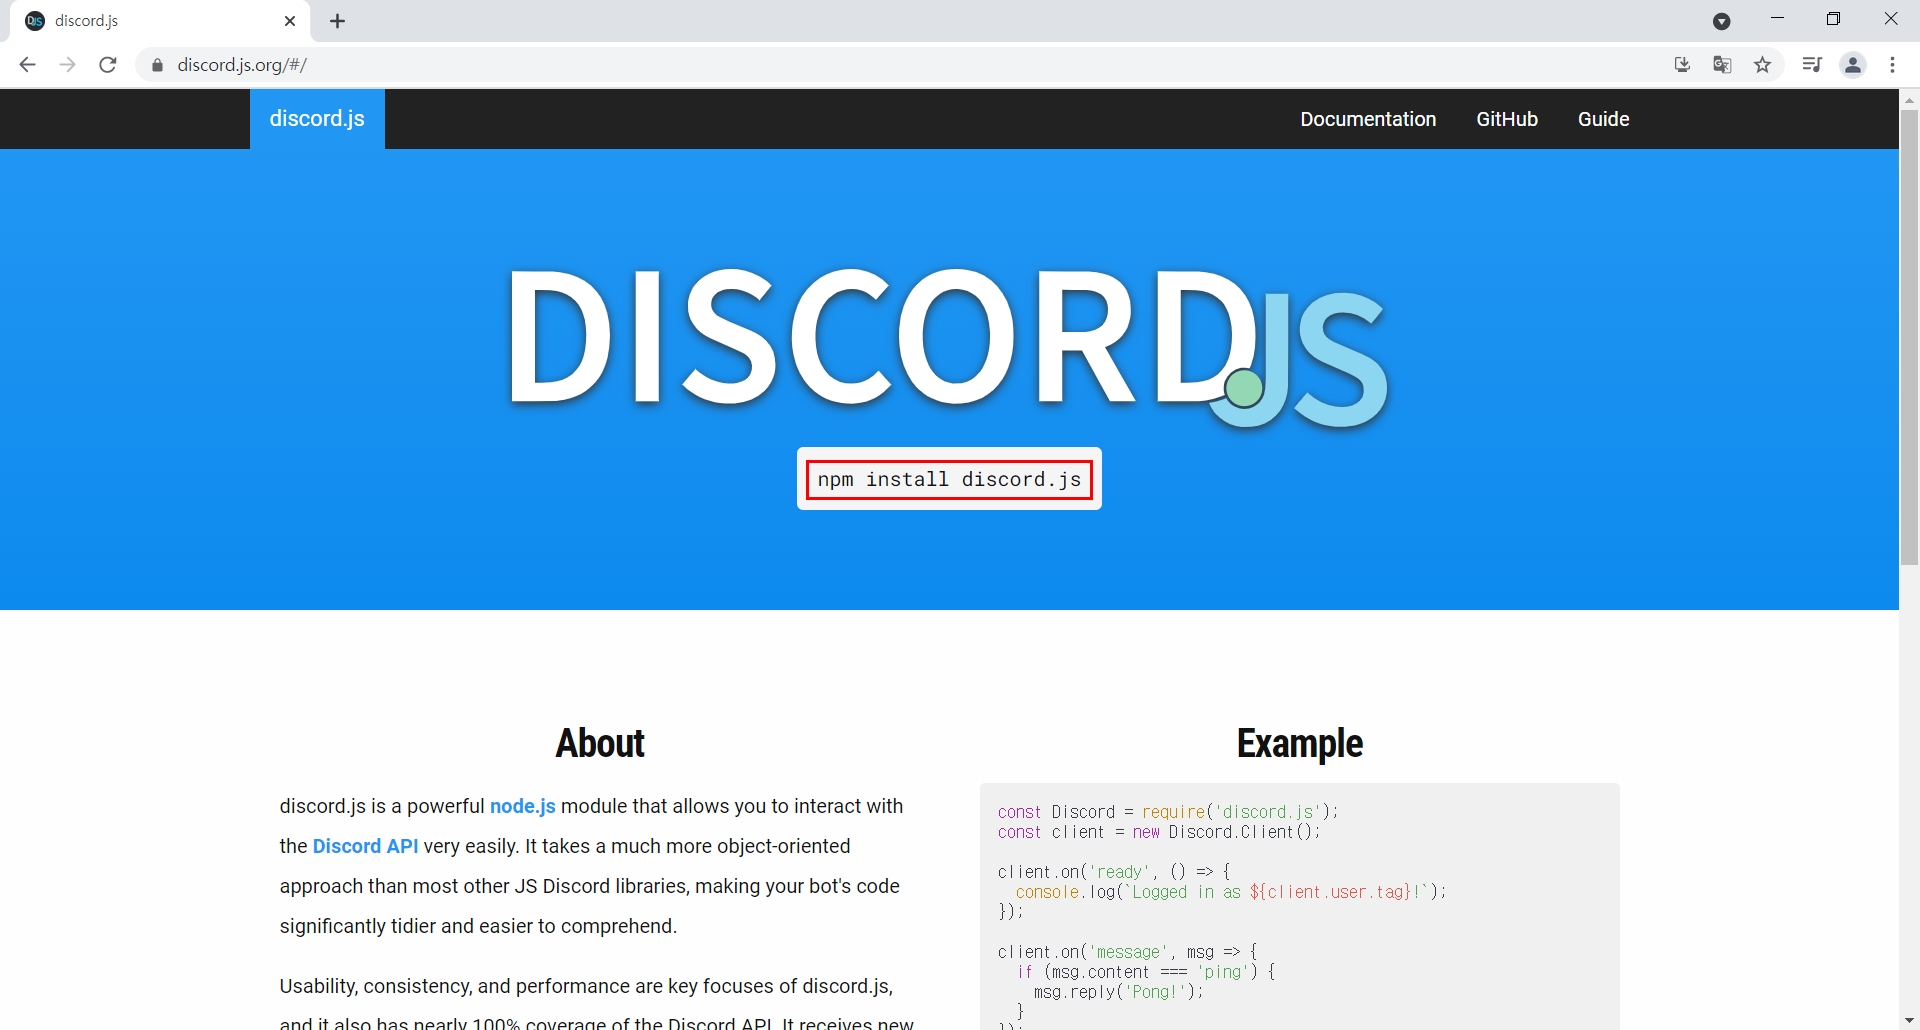
Task: Click the scrollbar down arrow
Action: 1909,1020
